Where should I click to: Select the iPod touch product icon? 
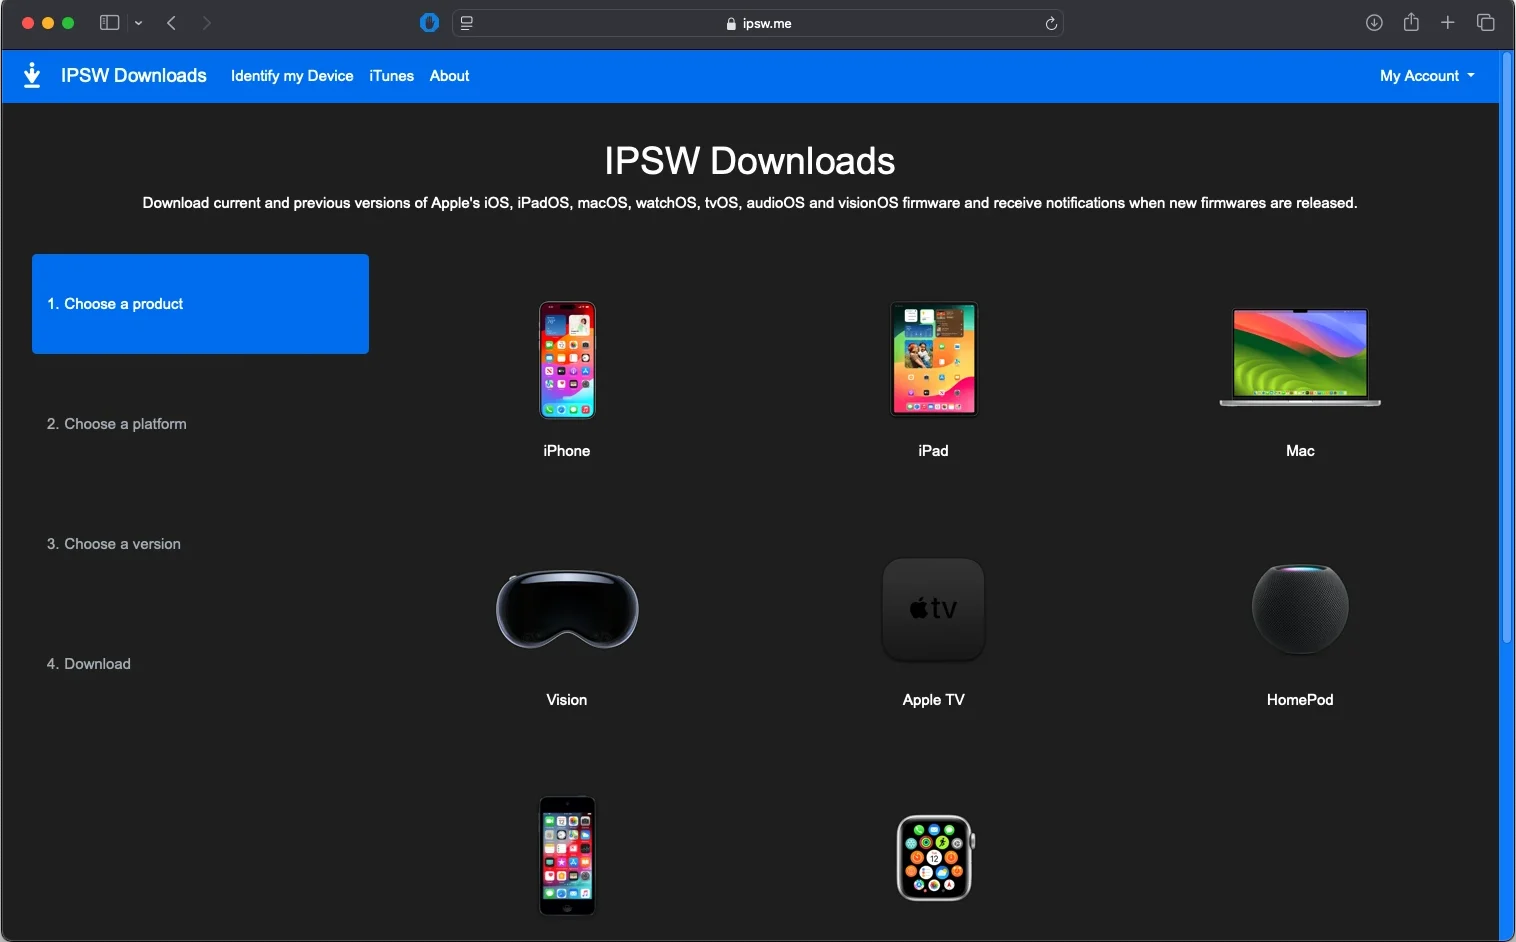[566, 857]
